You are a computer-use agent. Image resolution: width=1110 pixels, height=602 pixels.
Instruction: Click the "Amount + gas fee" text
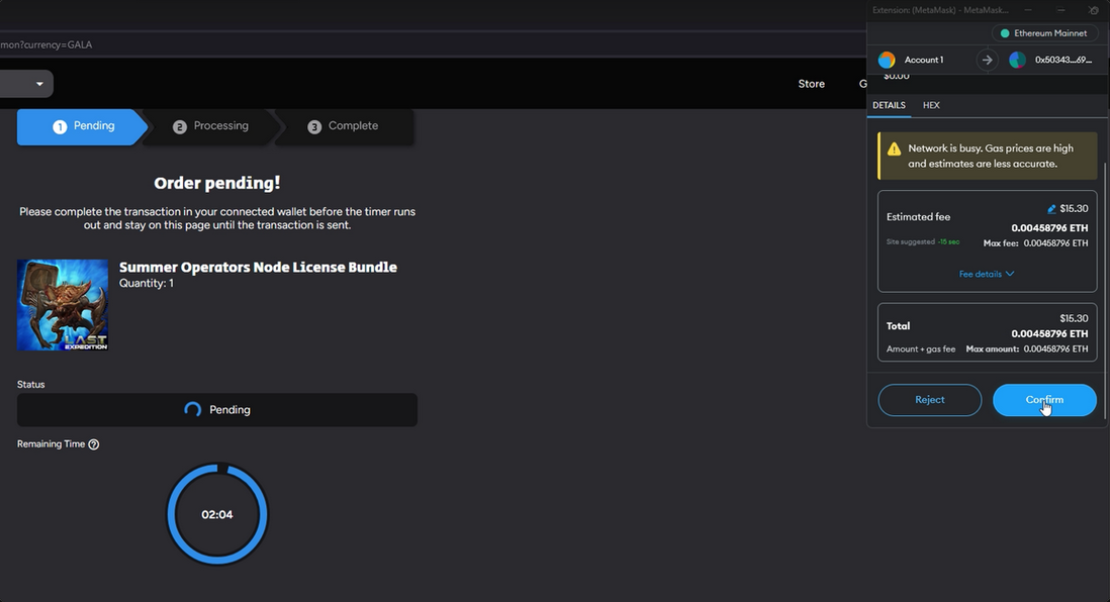921,349
